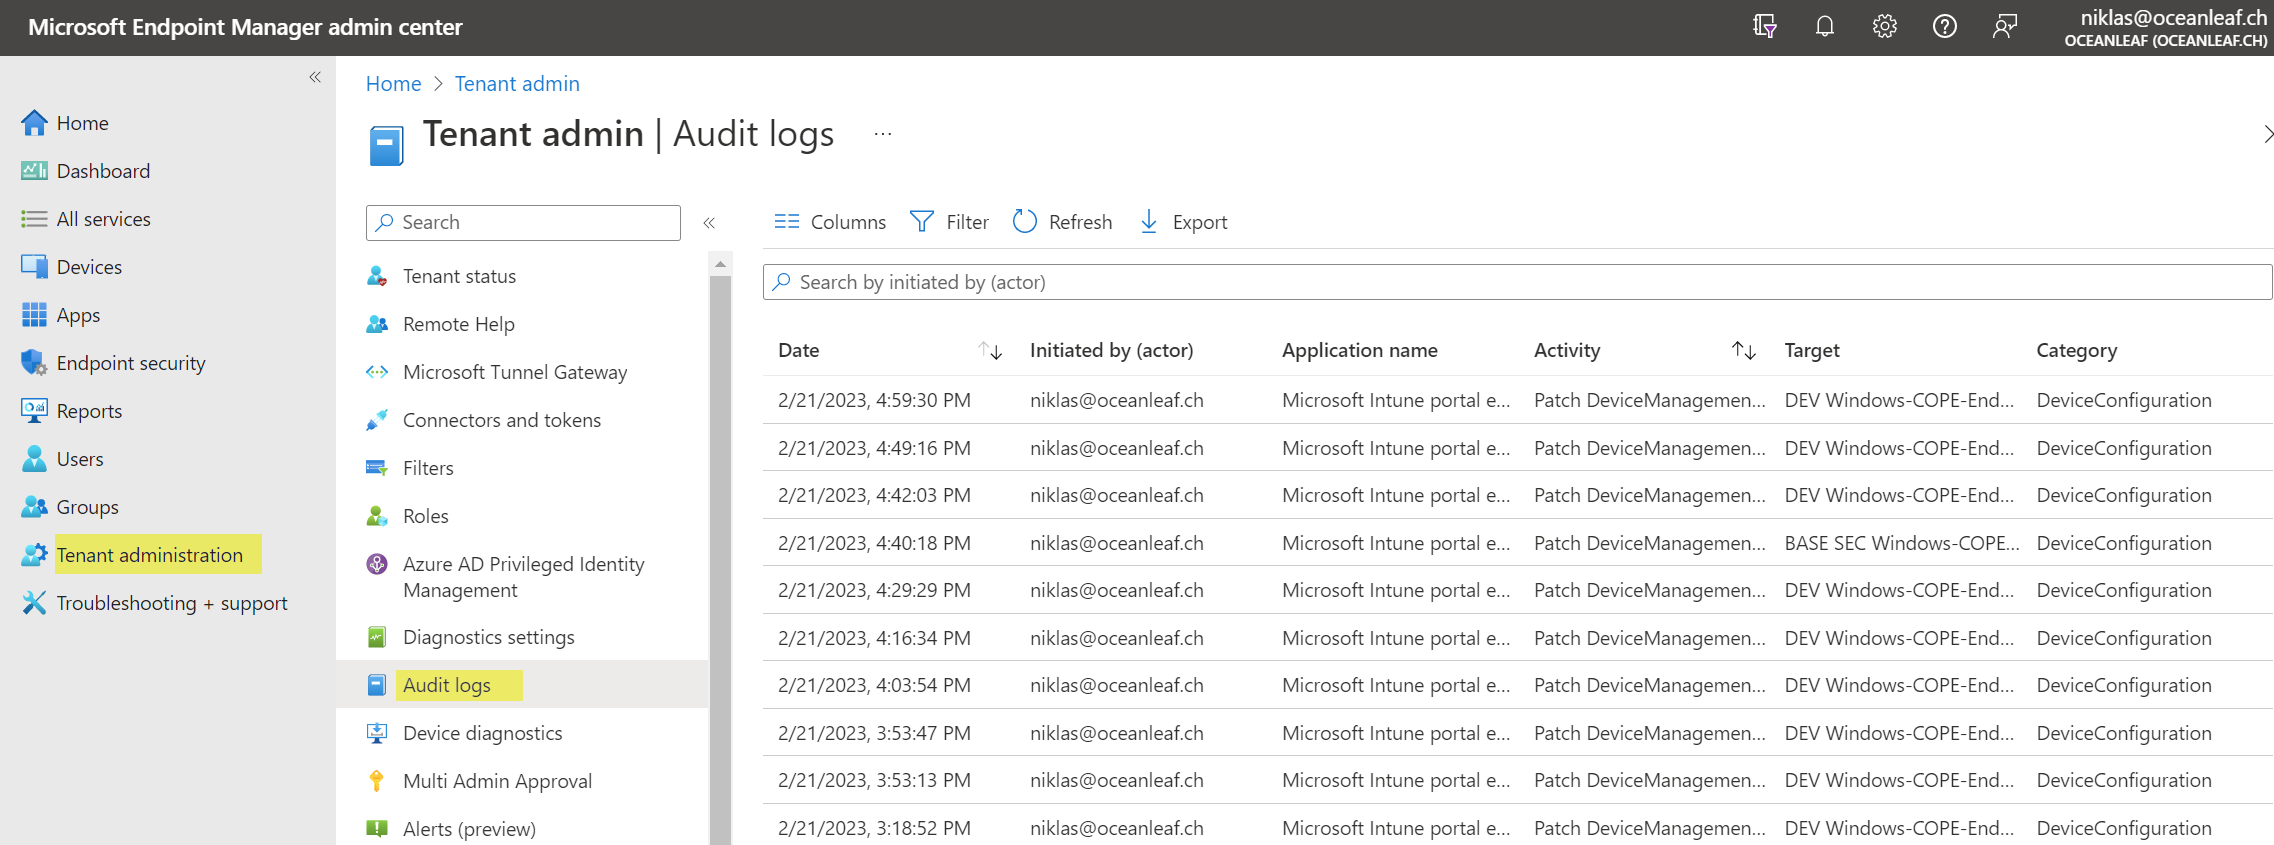The height and width of the screenshot is (845, 2274).
Task: Open the 2/21/2023, 4:03:54 PM log entry
Action: [x=1517, y=685]
